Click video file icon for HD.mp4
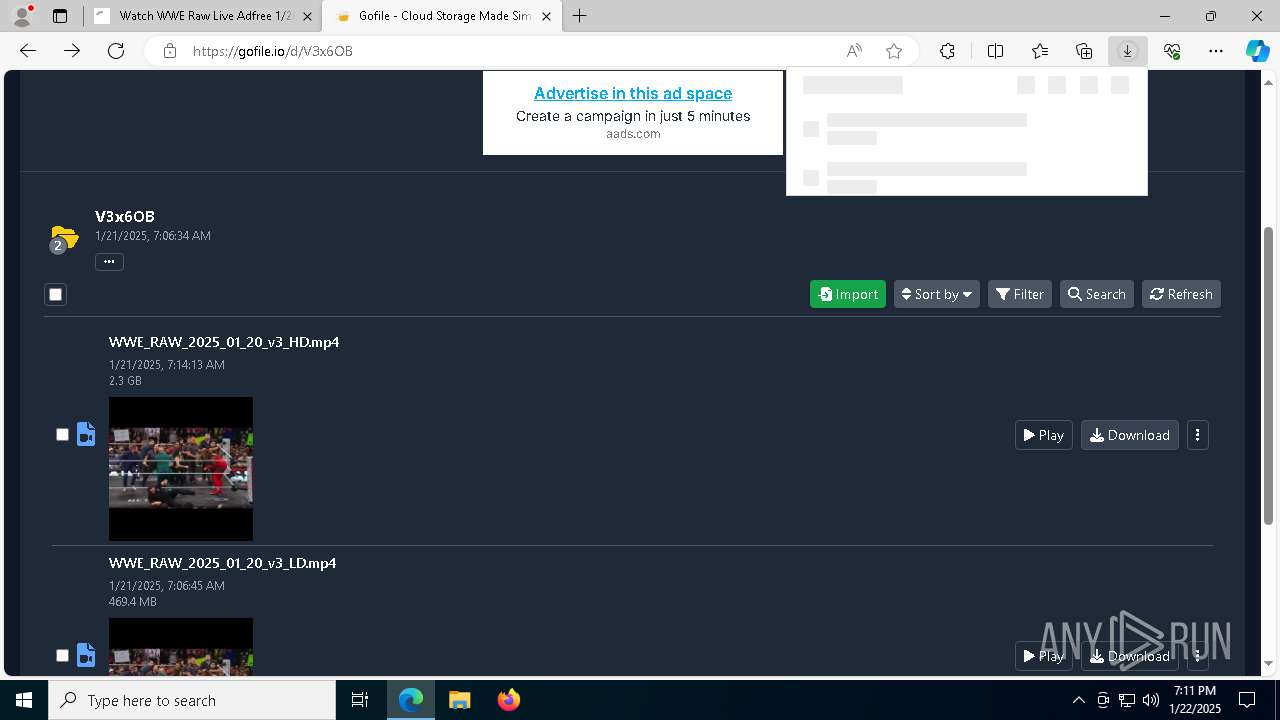 [86, 434]
